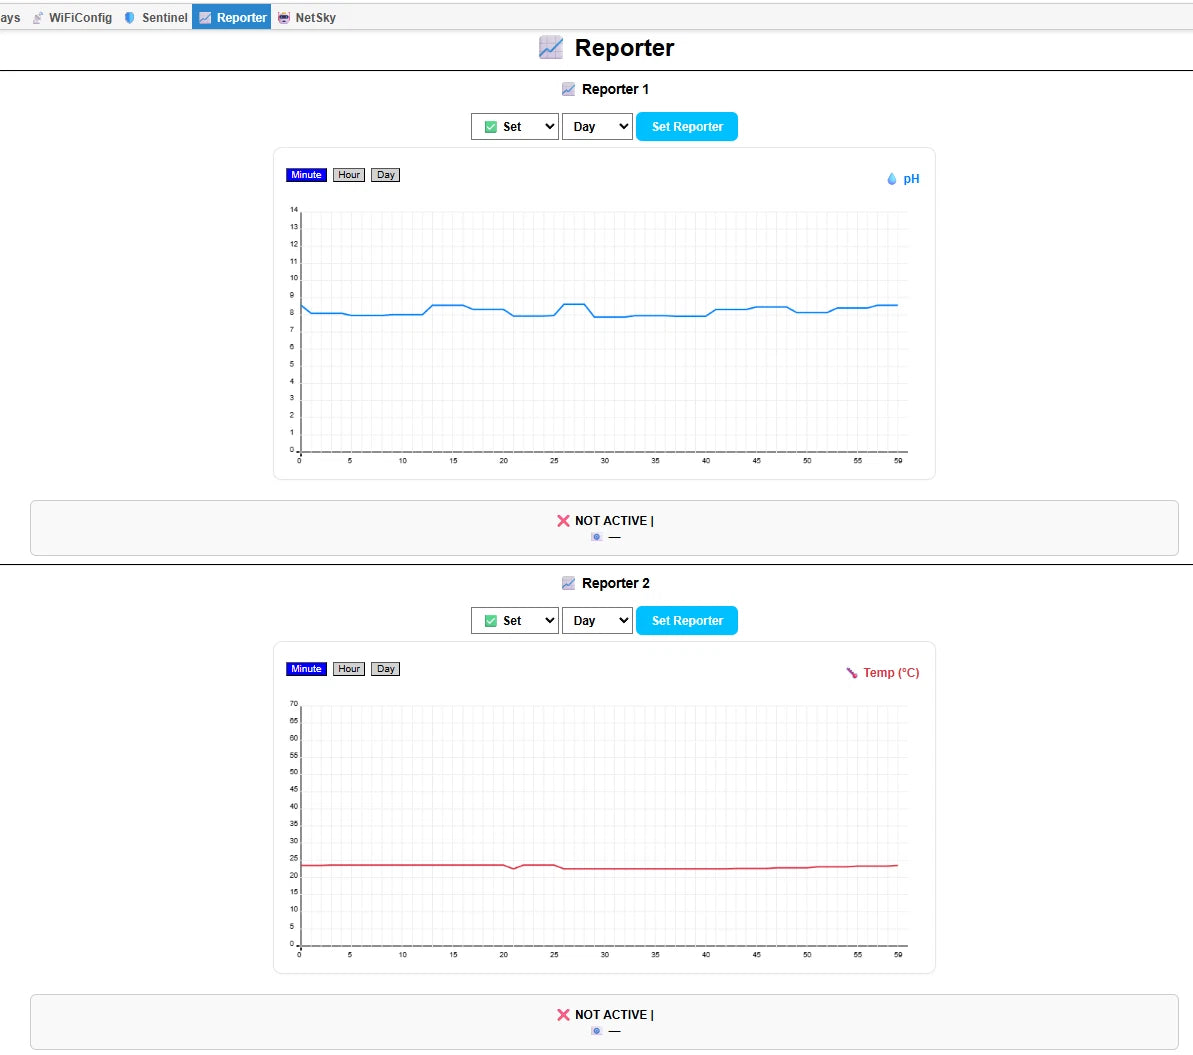Select the Reporter tab
The width and height of the screenshot is (1193, 1055).
coord(231,17)
